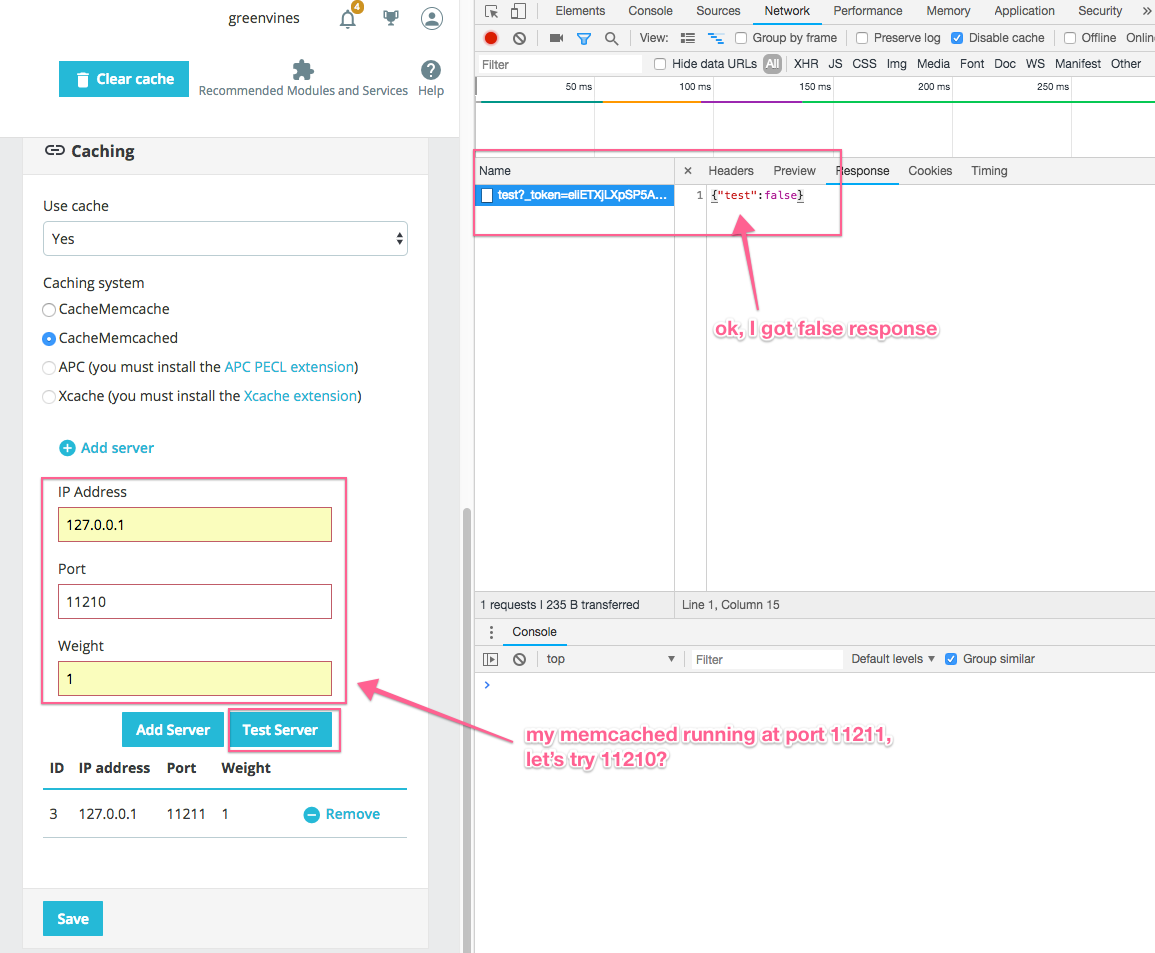The width and height of the screenshot is (1155, 953).
Task: Click the trophy icon in header
Action: click(x=391, y=18)
